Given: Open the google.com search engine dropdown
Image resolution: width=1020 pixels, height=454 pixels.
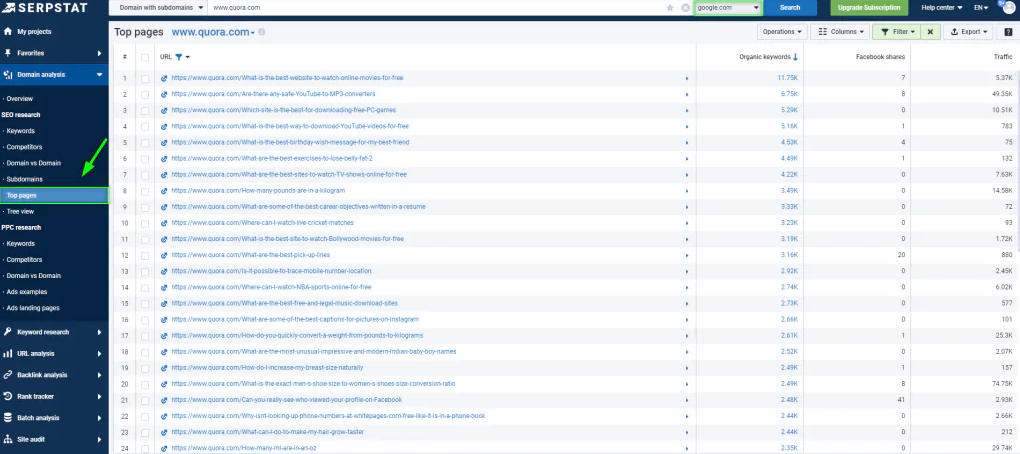Looking at the screenshot, I should 727,8.
